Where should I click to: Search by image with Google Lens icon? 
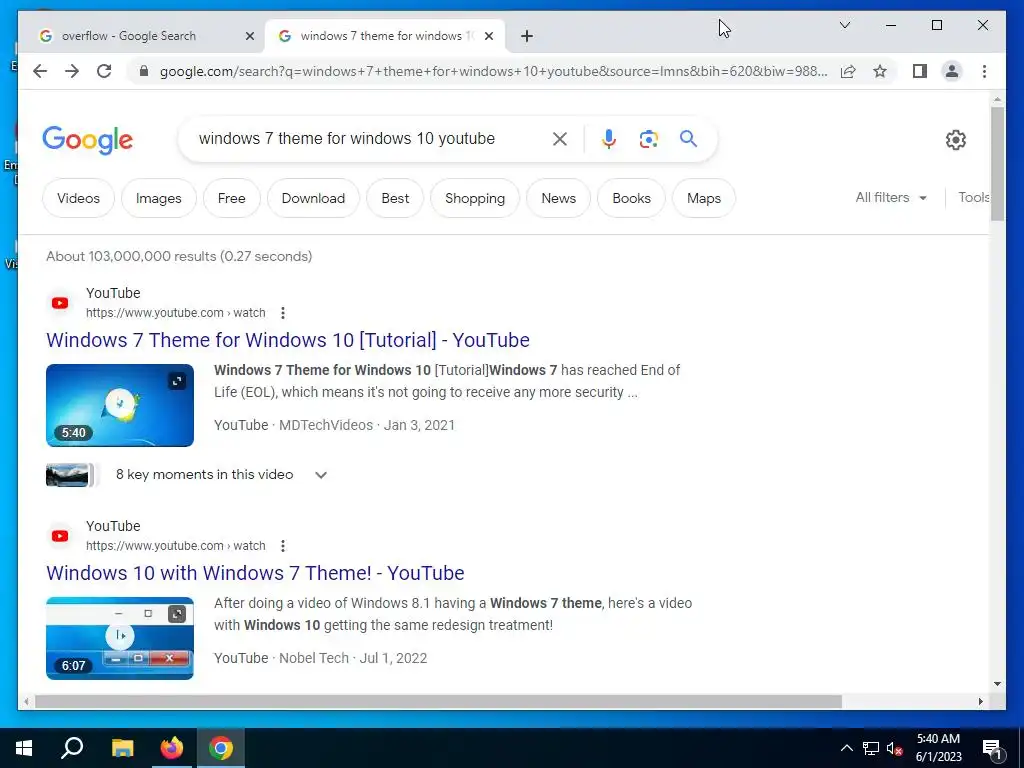(648, 138)
